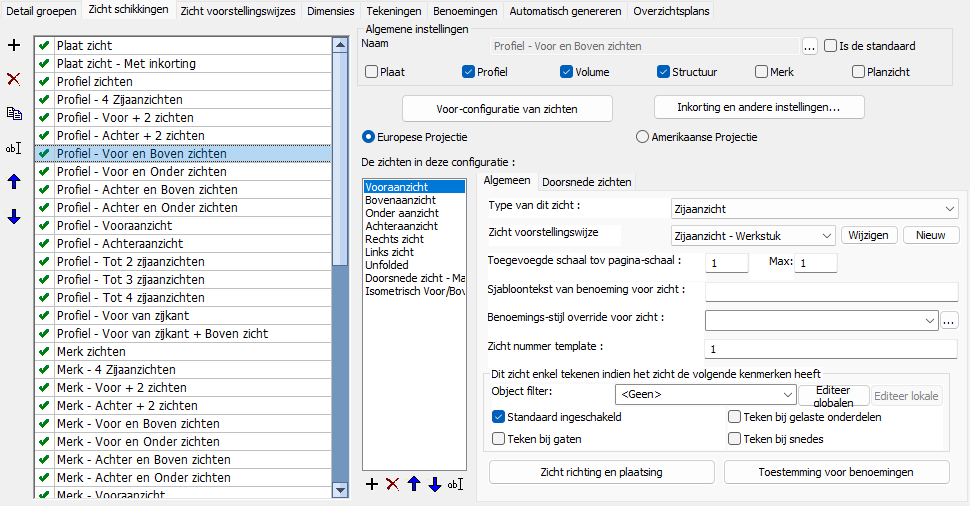Screen dimensions: 970x506
Task: Add a view using plus icon below views list
Action: 372,484
